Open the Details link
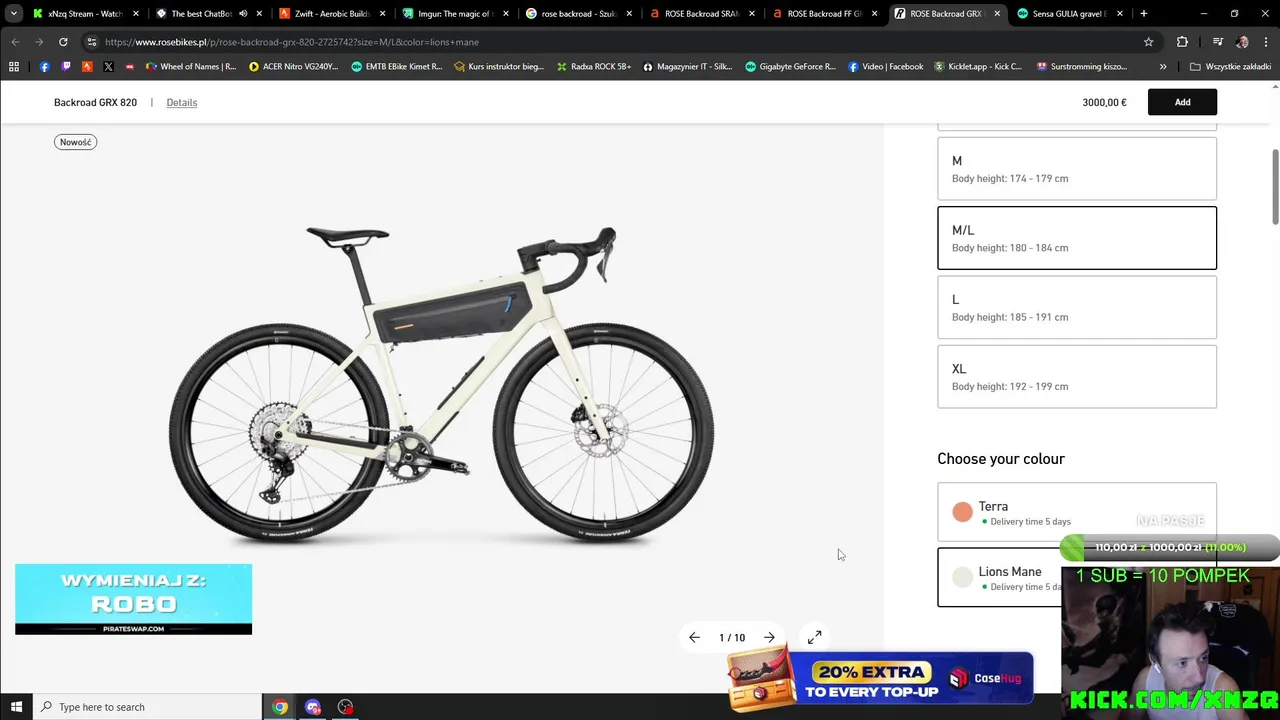Viewport: 1280px width, 720px height. pyautogui.click(x=182, y=102)
